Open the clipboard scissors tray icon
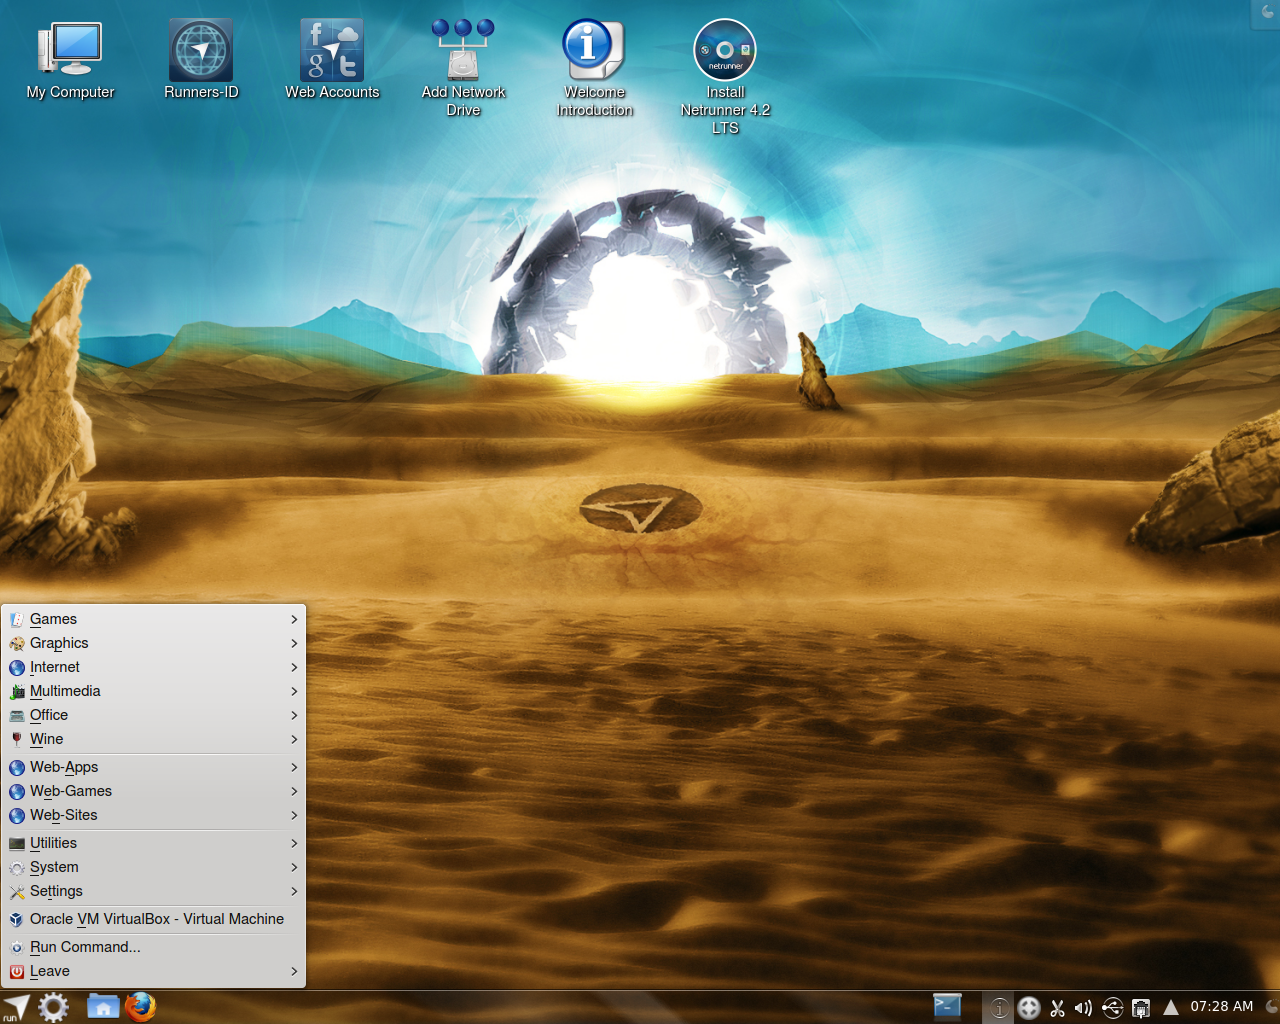 (x=1057, y=1008)
